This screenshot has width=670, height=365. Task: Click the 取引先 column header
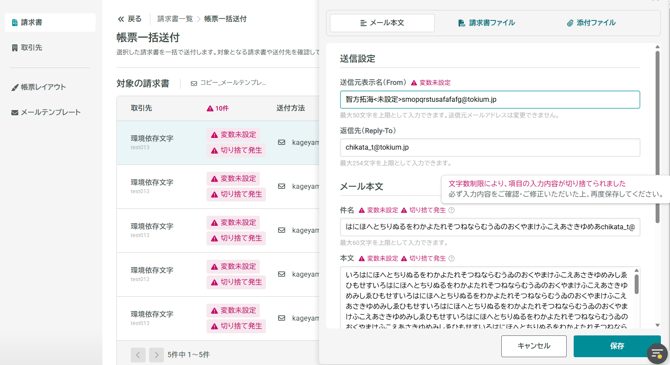tap(141, 108)
